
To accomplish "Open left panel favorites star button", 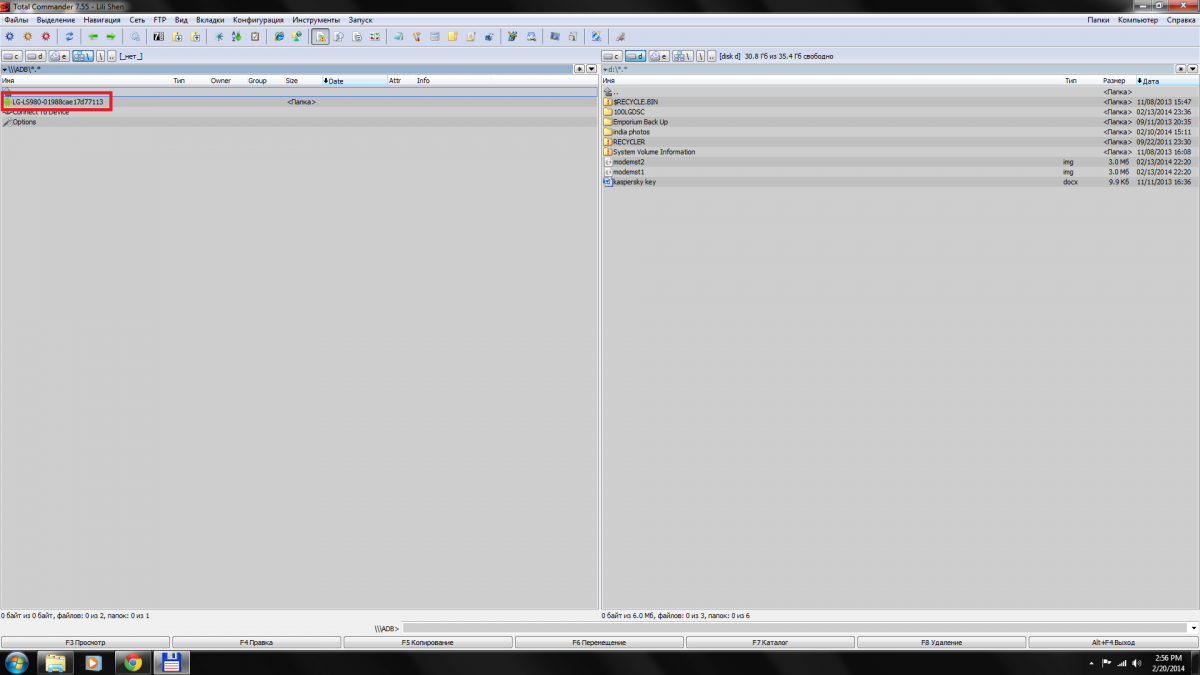I will click(x=579, y=69).
